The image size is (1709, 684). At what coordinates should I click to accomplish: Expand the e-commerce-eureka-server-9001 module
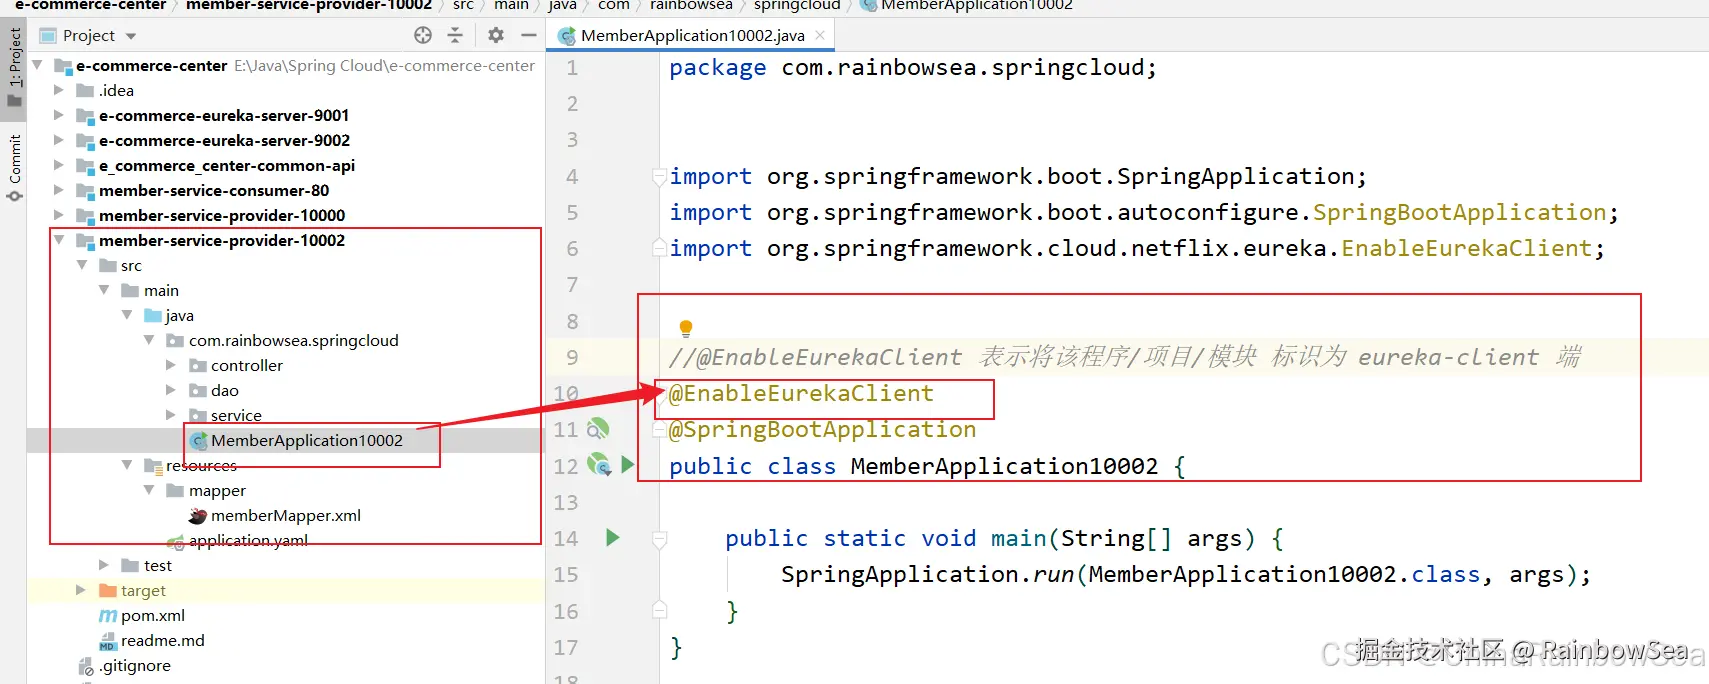(x=59, y=115)
